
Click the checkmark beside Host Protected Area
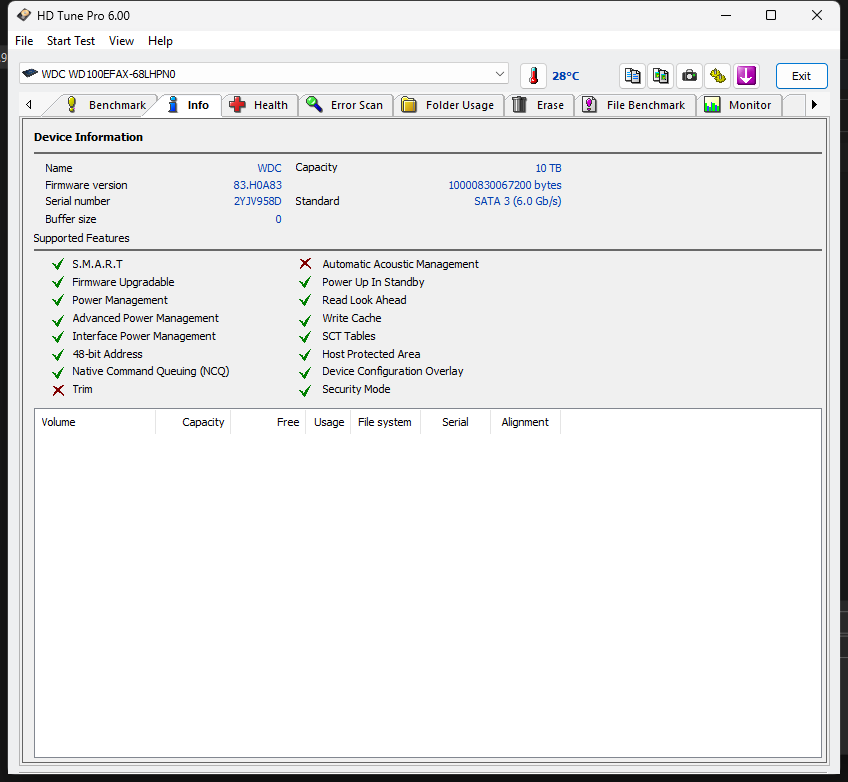pos(306,355)
